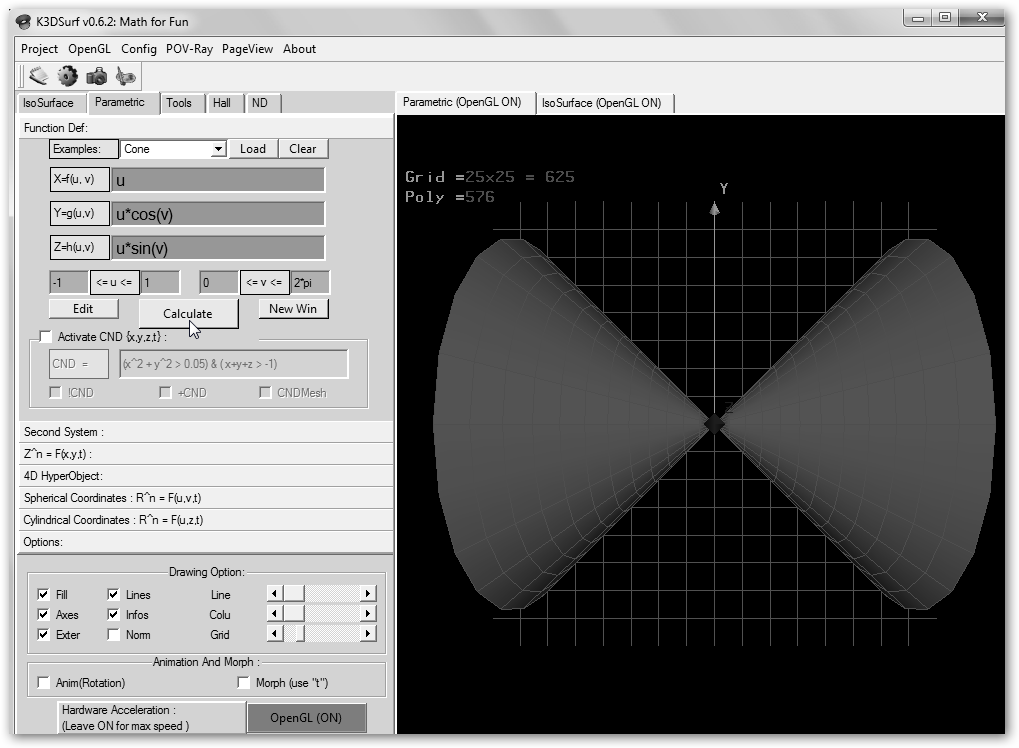Open the POV-Ray menu
Viewport: 1019px width, 748px height.
tap(189, 48)
